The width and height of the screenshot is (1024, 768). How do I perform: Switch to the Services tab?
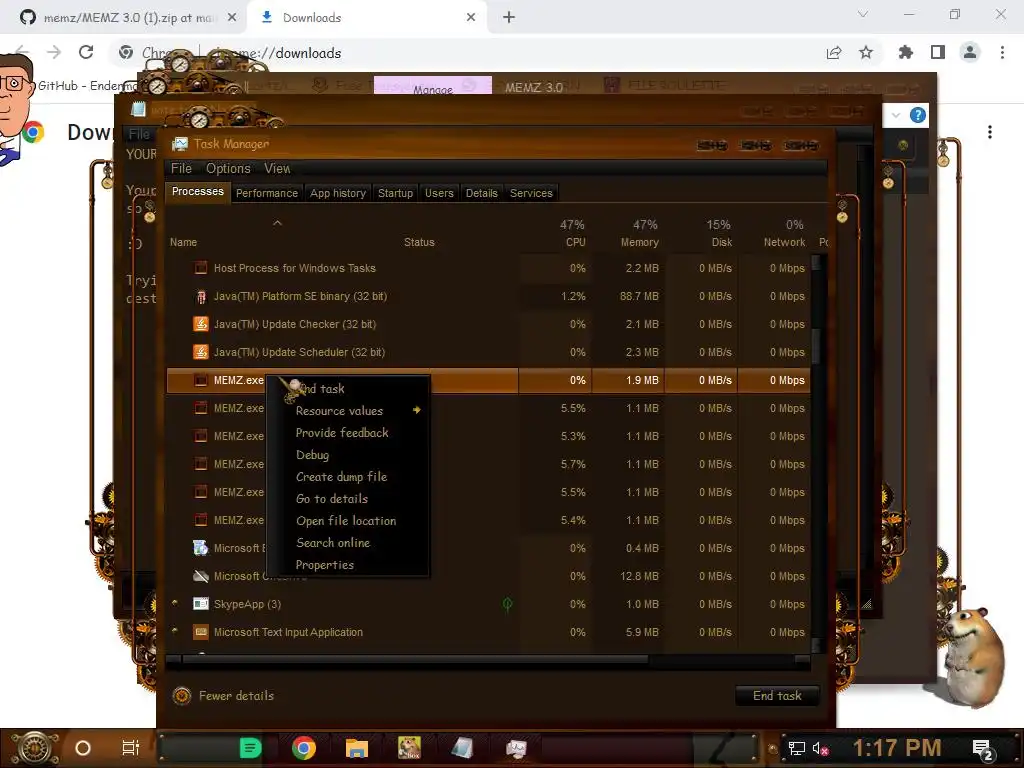(531, 193)
